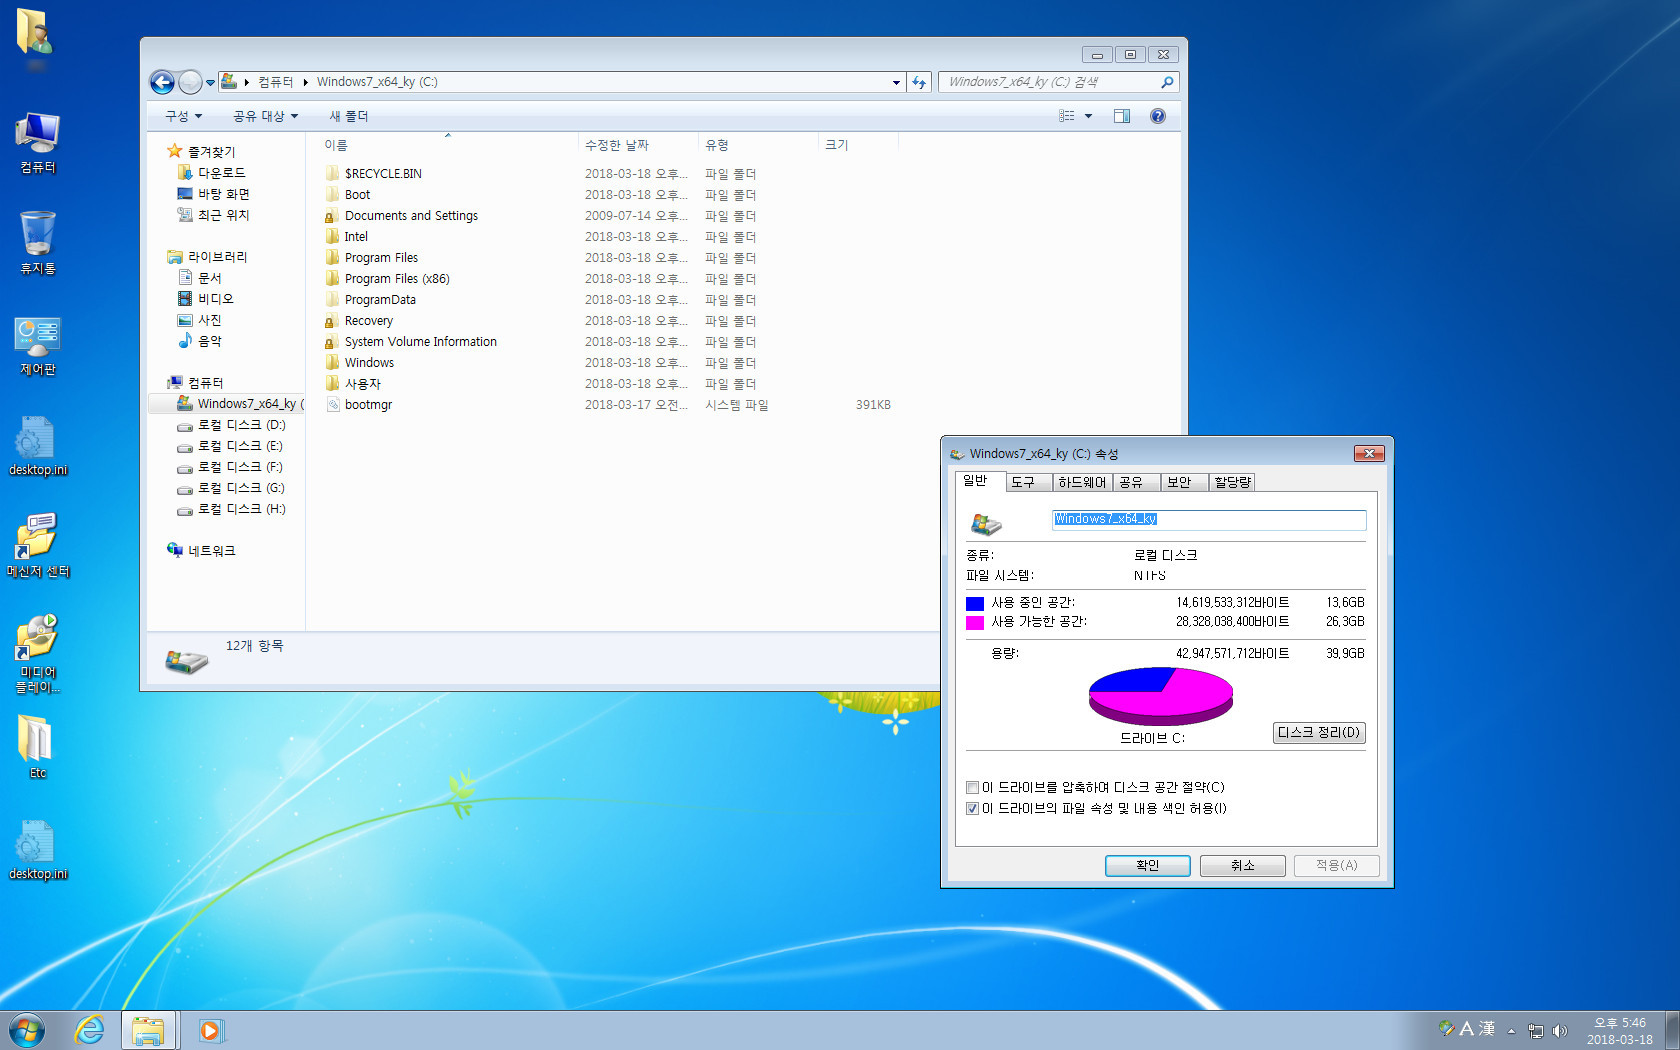Click the volume speaker tray icon
This screenshot has width=1680, height=1050.
click(1560, 1031)
